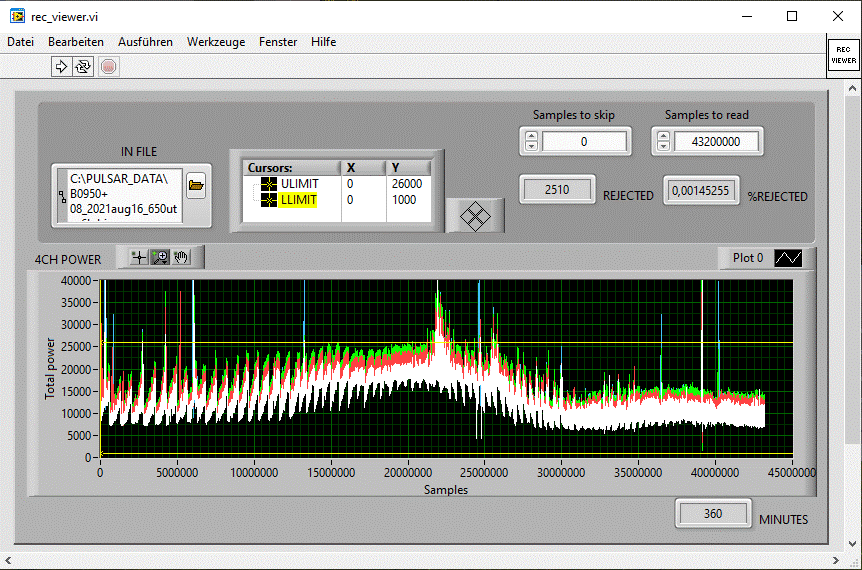Click the Plot 0 legend line icon
The width and height of the screenshot is (862, 570).
[x=788, y=258]
